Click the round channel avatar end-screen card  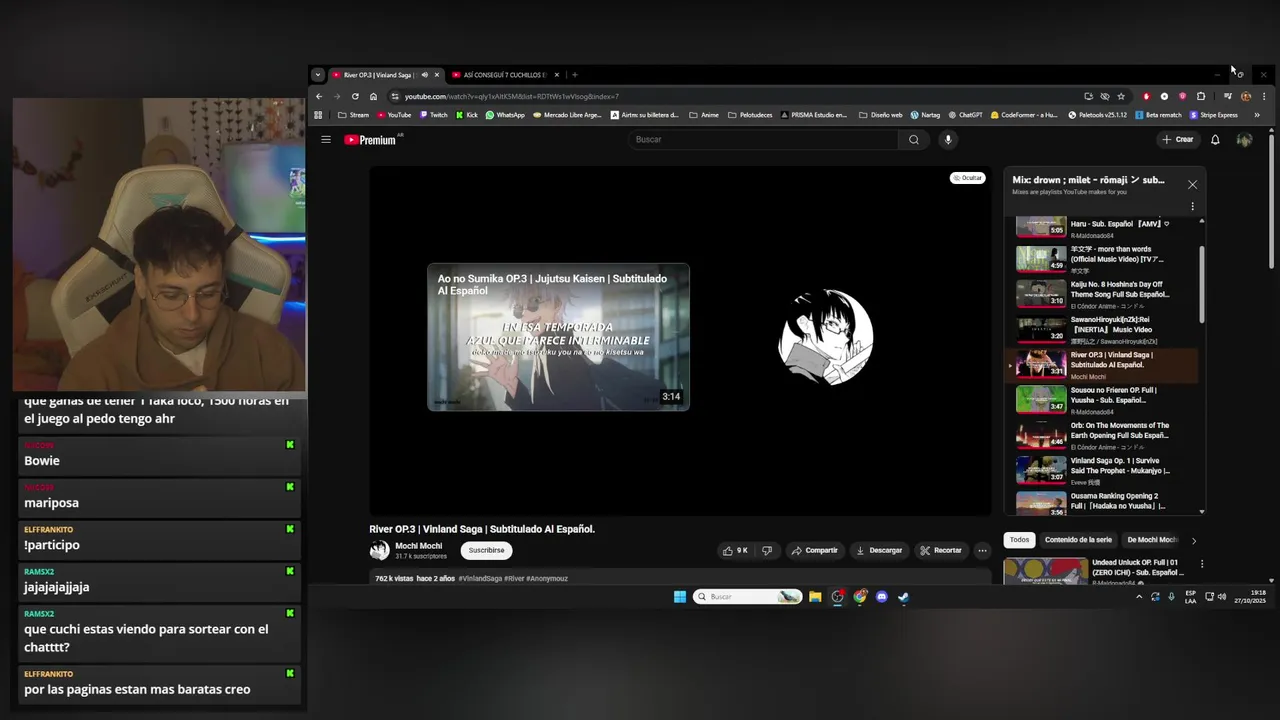click(x=826, y=337)
